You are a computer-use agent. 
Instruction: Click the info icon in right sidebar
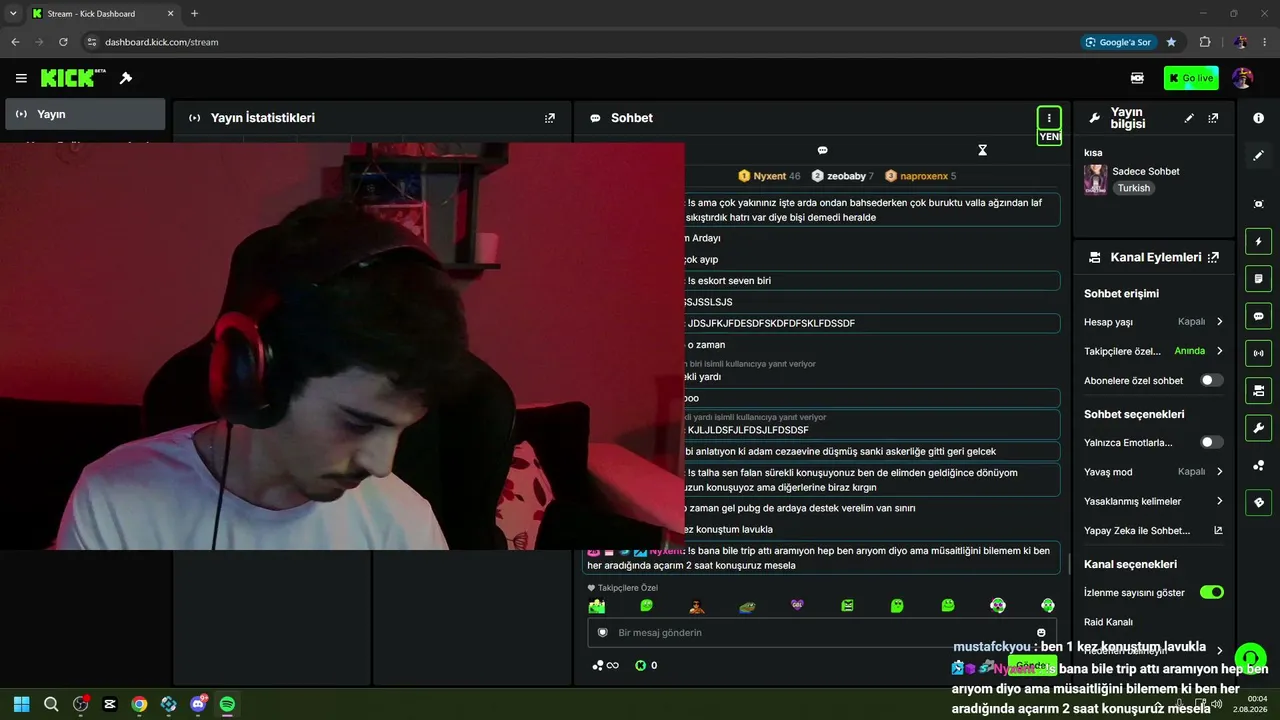(x=1258, y=118)
